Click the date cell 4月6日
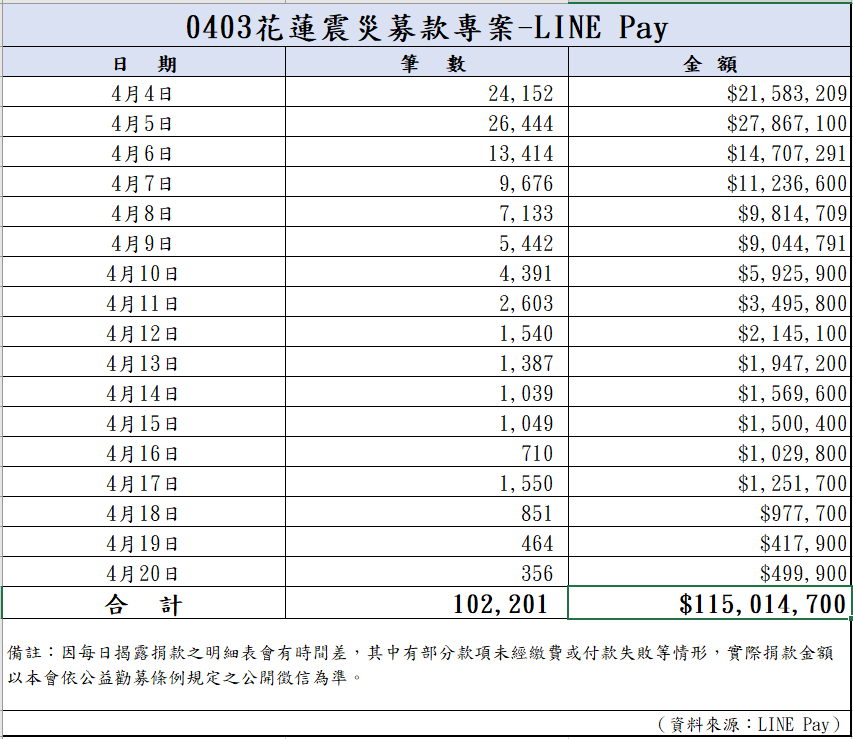The height and width of the screenshot is (739, 853). (x=144, y=152)
